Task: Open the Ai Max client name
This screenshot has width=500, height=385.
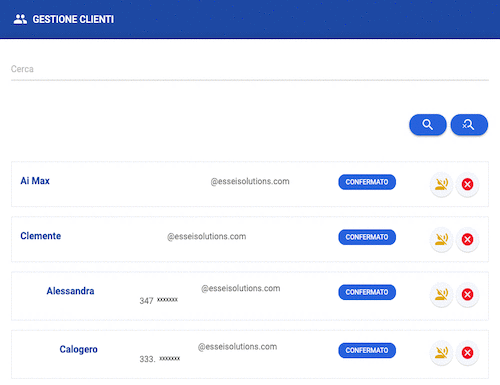Action: tap(35, 181)
